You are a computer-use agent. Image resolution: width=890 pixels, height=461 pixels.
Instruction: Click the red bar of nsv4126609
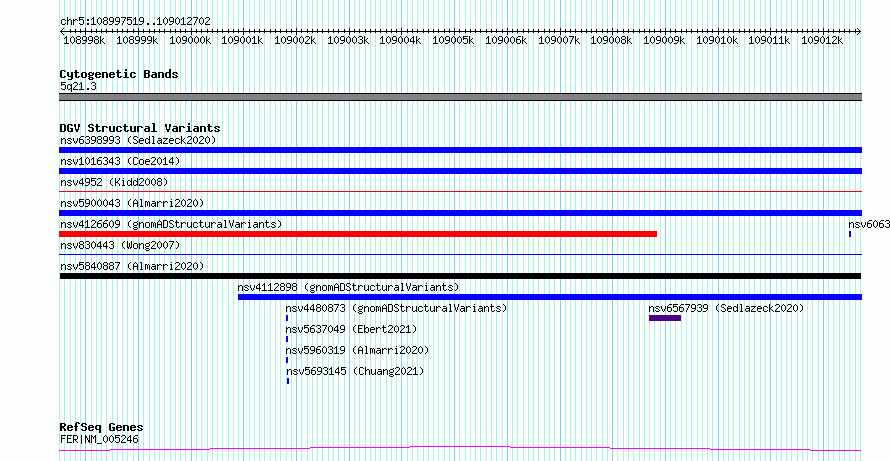[358, 234]
